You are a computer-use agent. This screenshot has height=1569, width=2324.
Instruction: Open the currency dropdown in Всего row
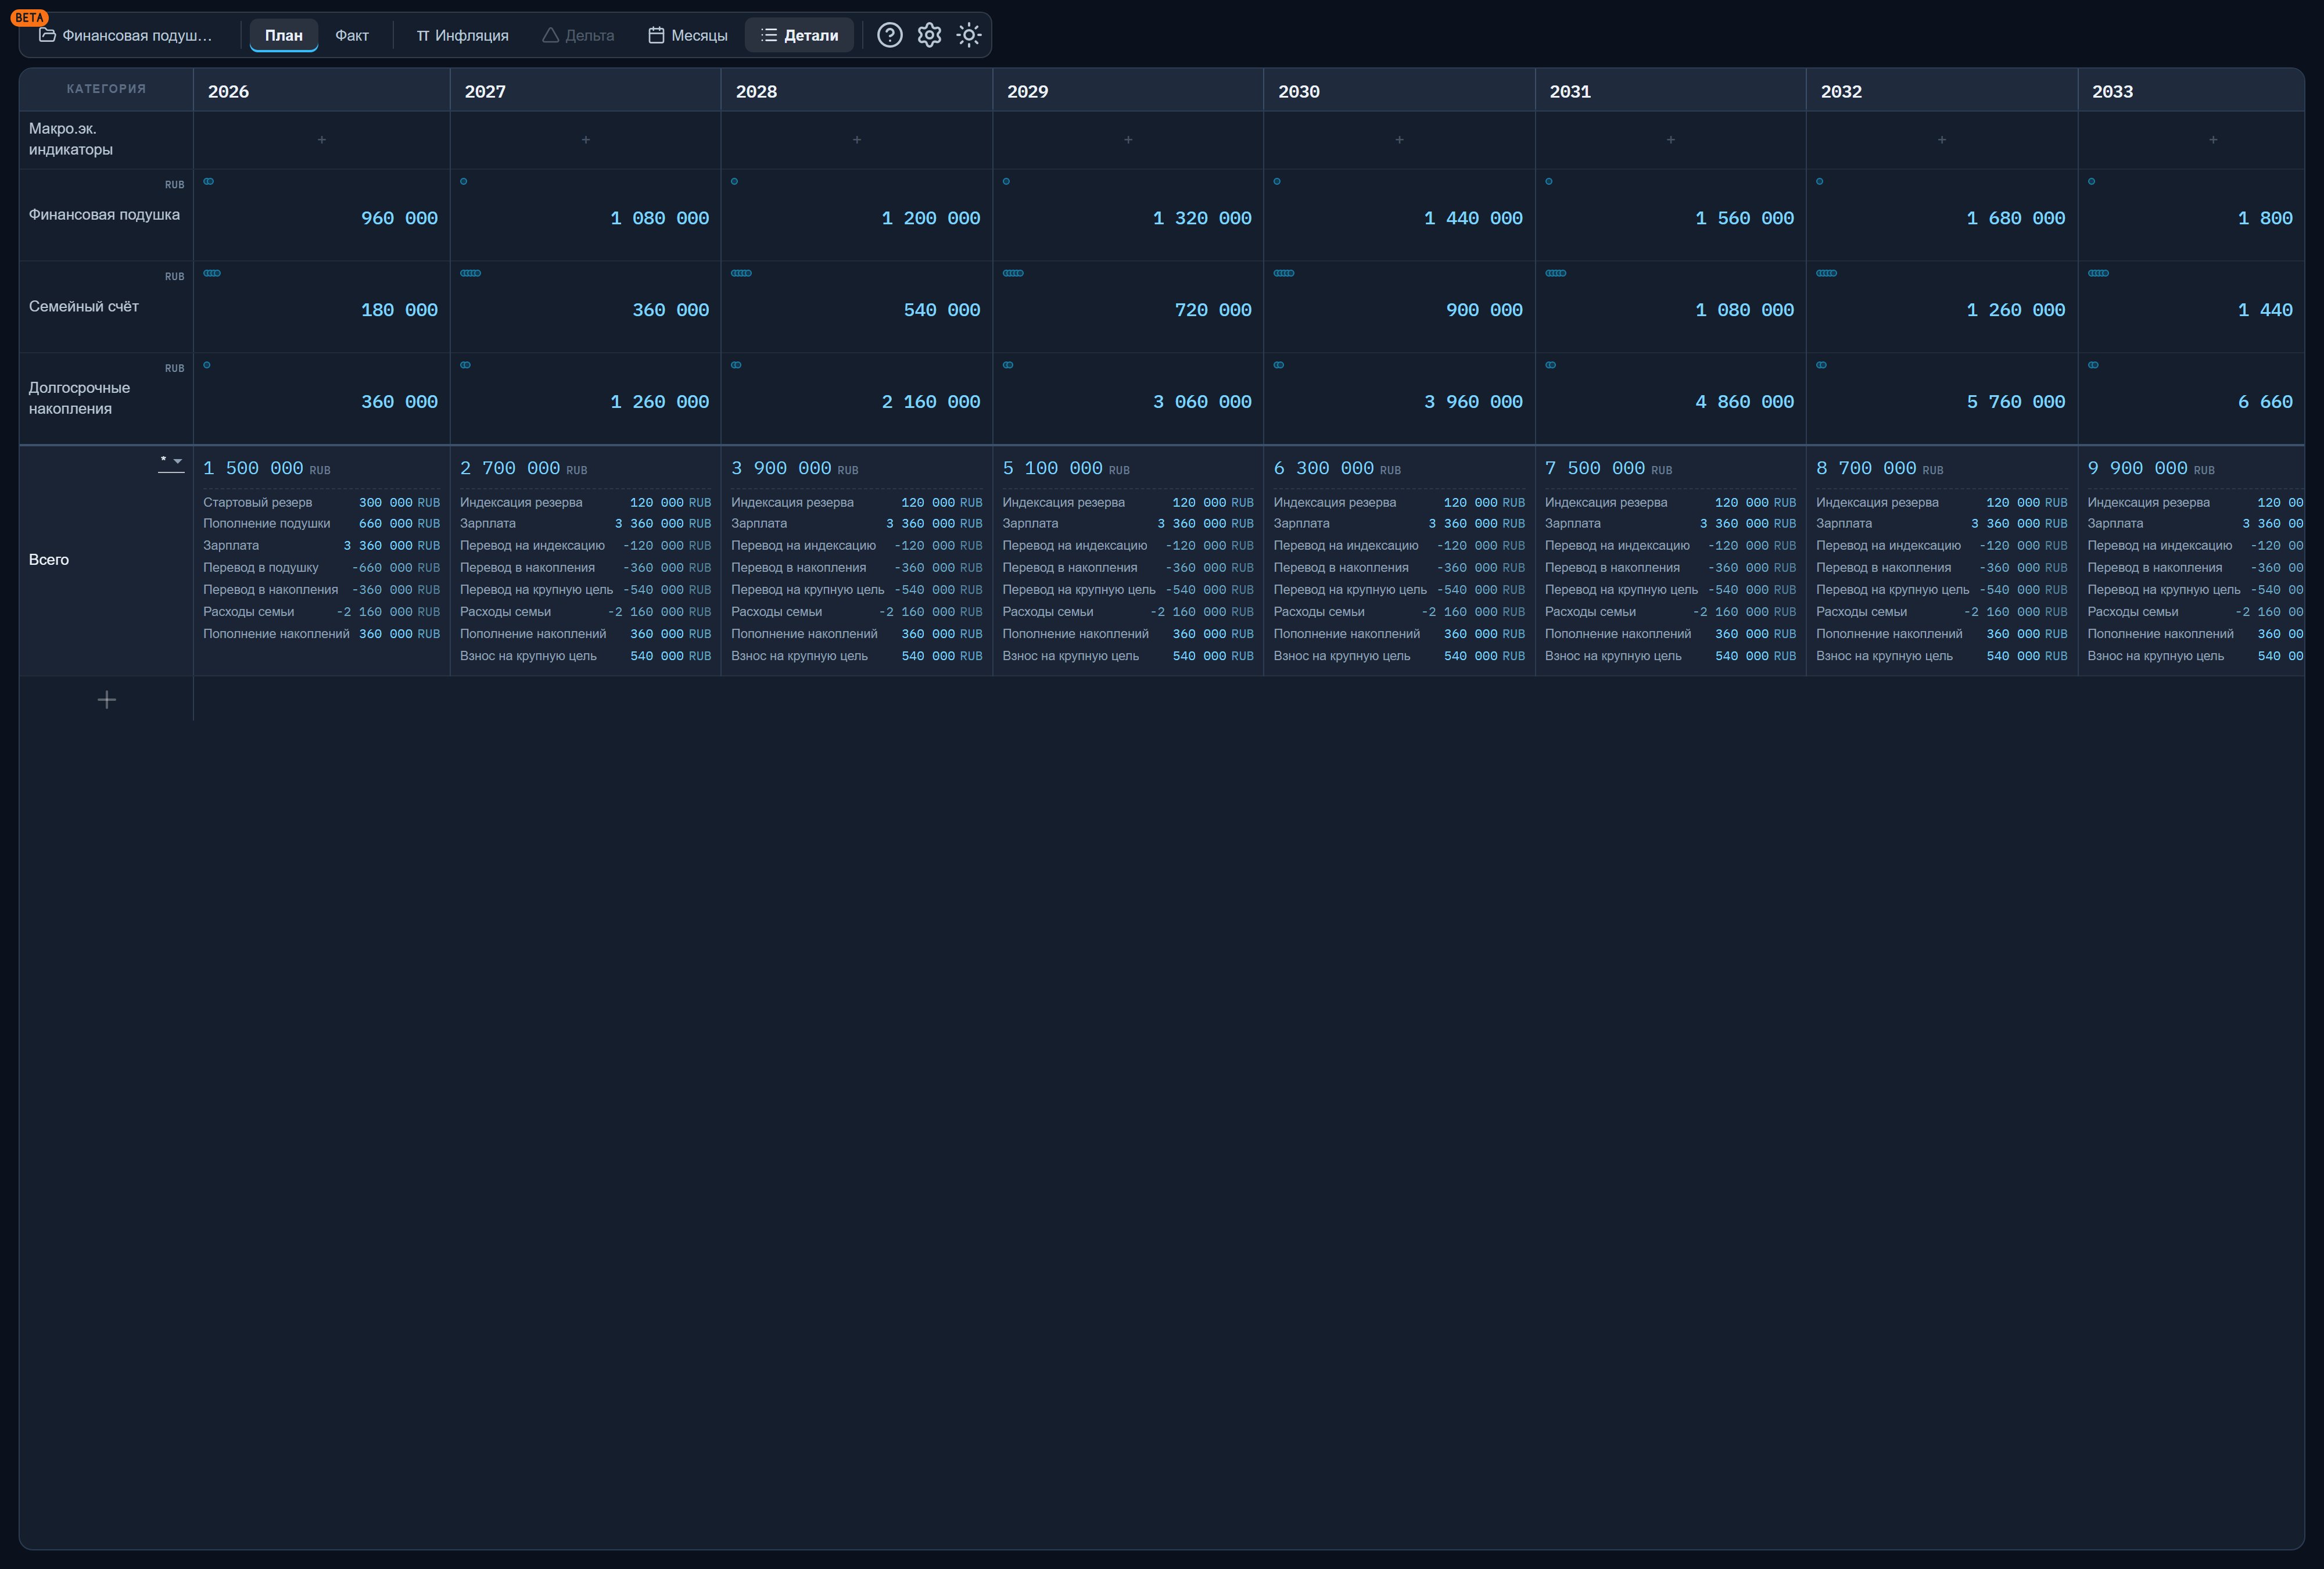171,462
